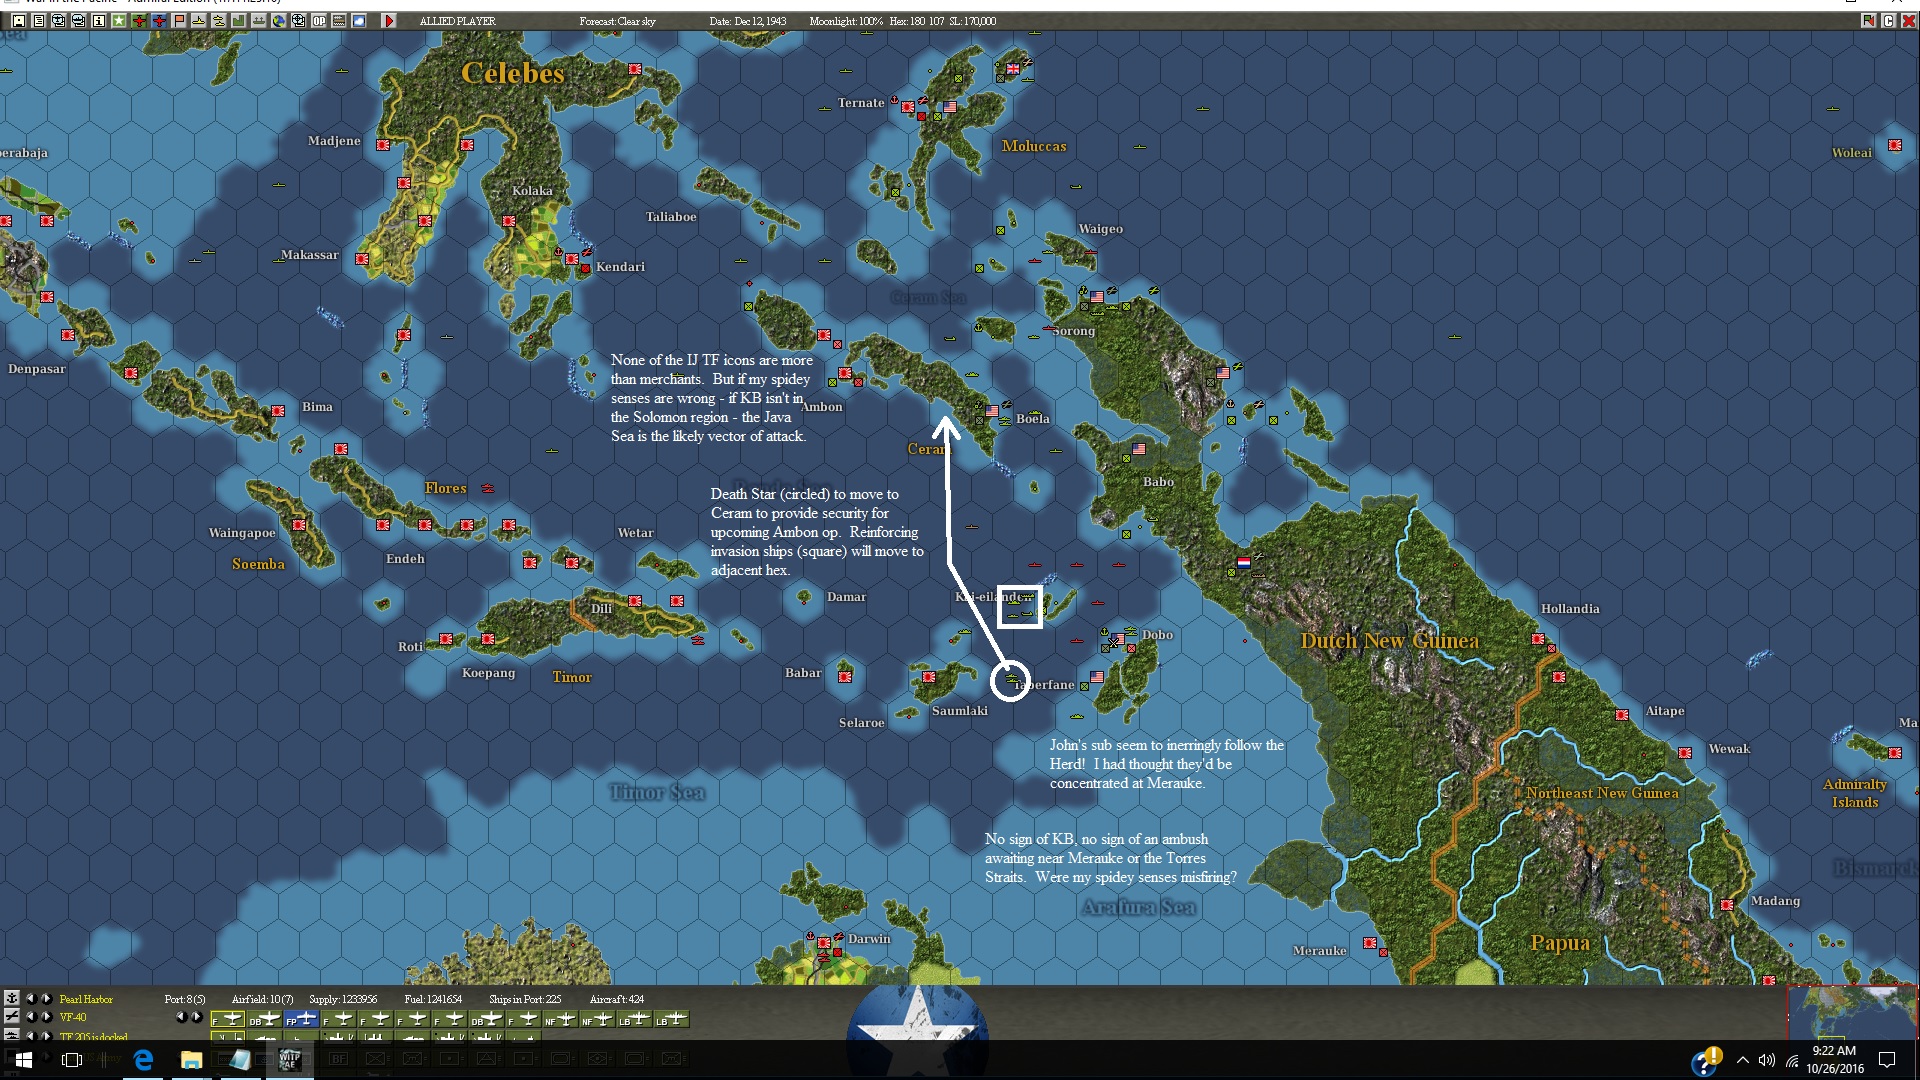Screen dimensions: 1920x1080
Task: Click the orange flag toolbar icon
Action: (179, 20)
